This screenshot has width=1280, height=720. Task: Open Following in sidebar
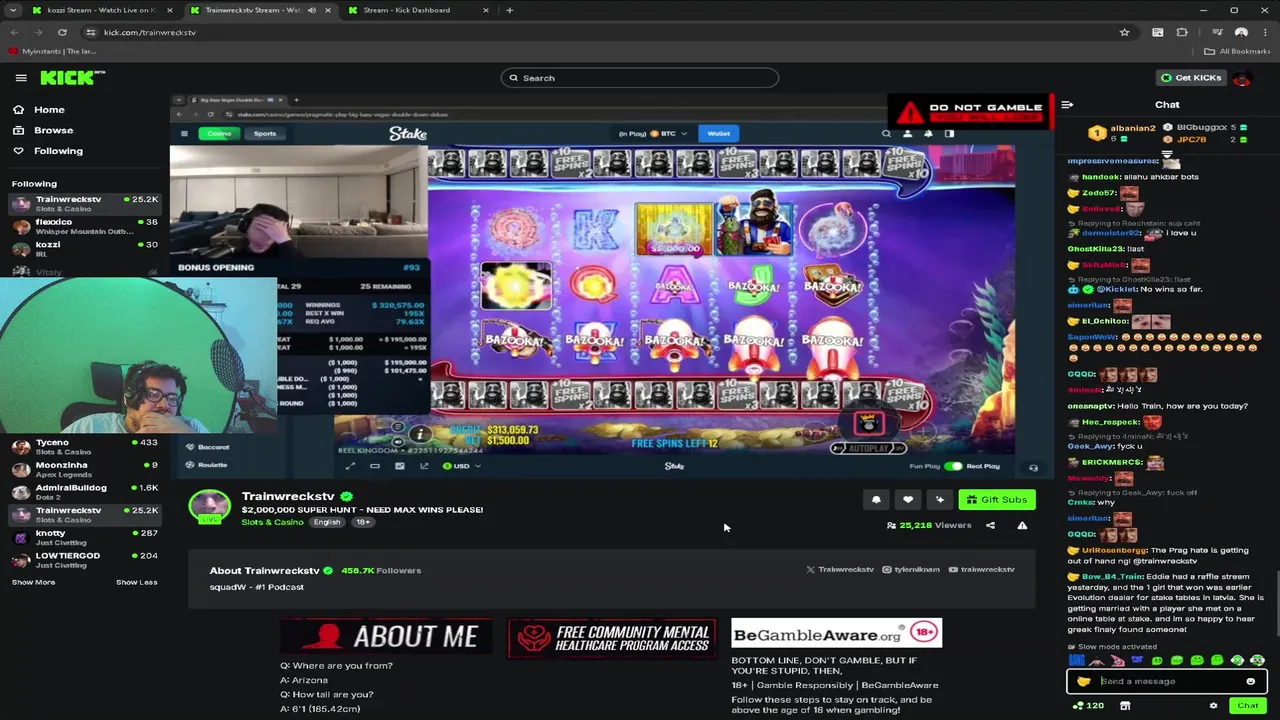[58, 151]
